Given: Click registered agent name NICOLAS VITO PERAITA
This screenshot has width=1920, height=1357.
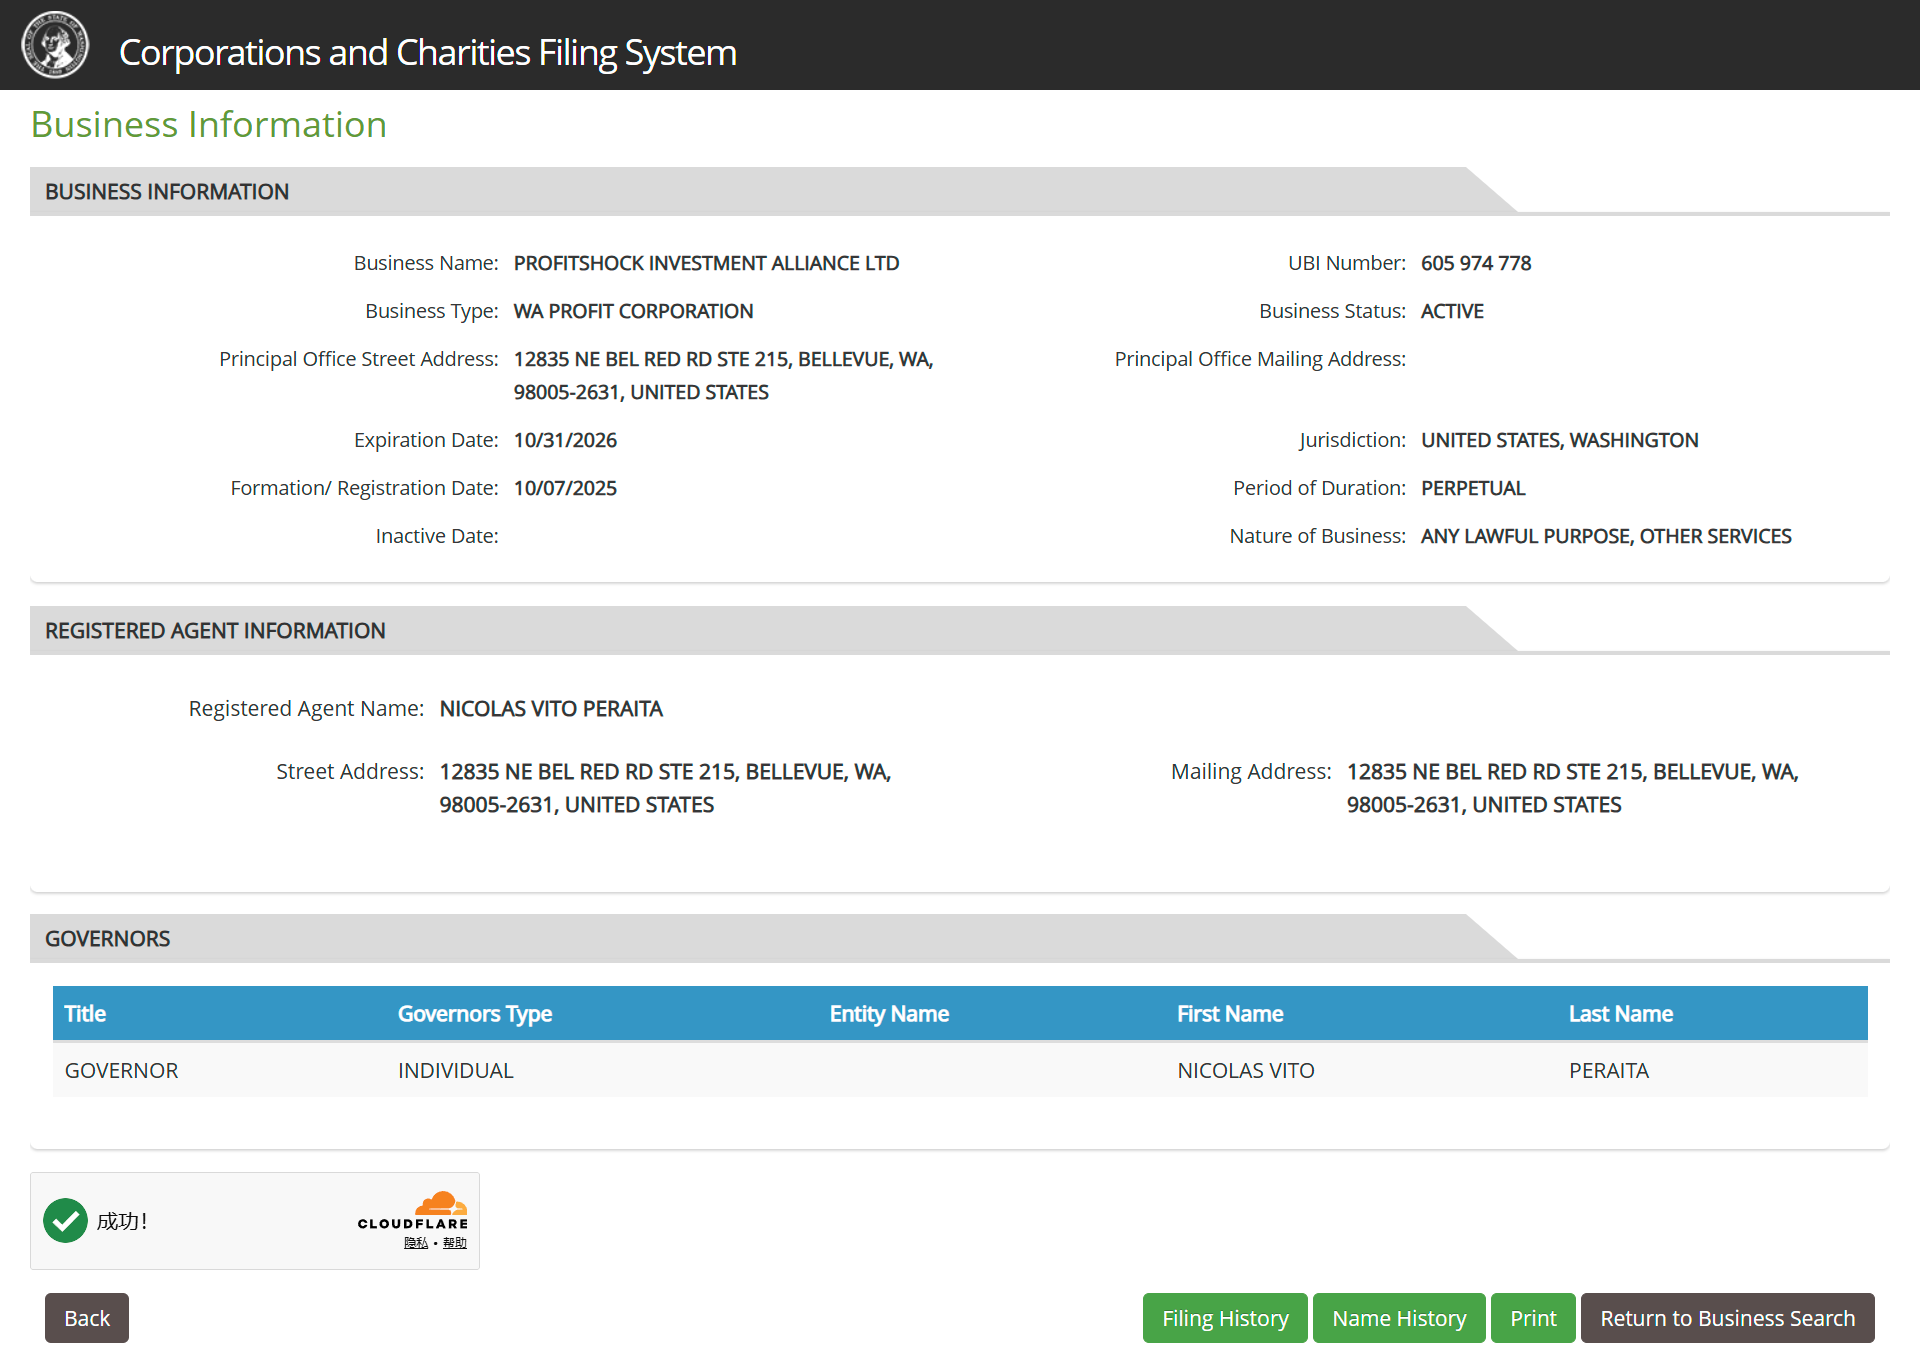Looking at the screenshot, I should (x=551, y=708).
